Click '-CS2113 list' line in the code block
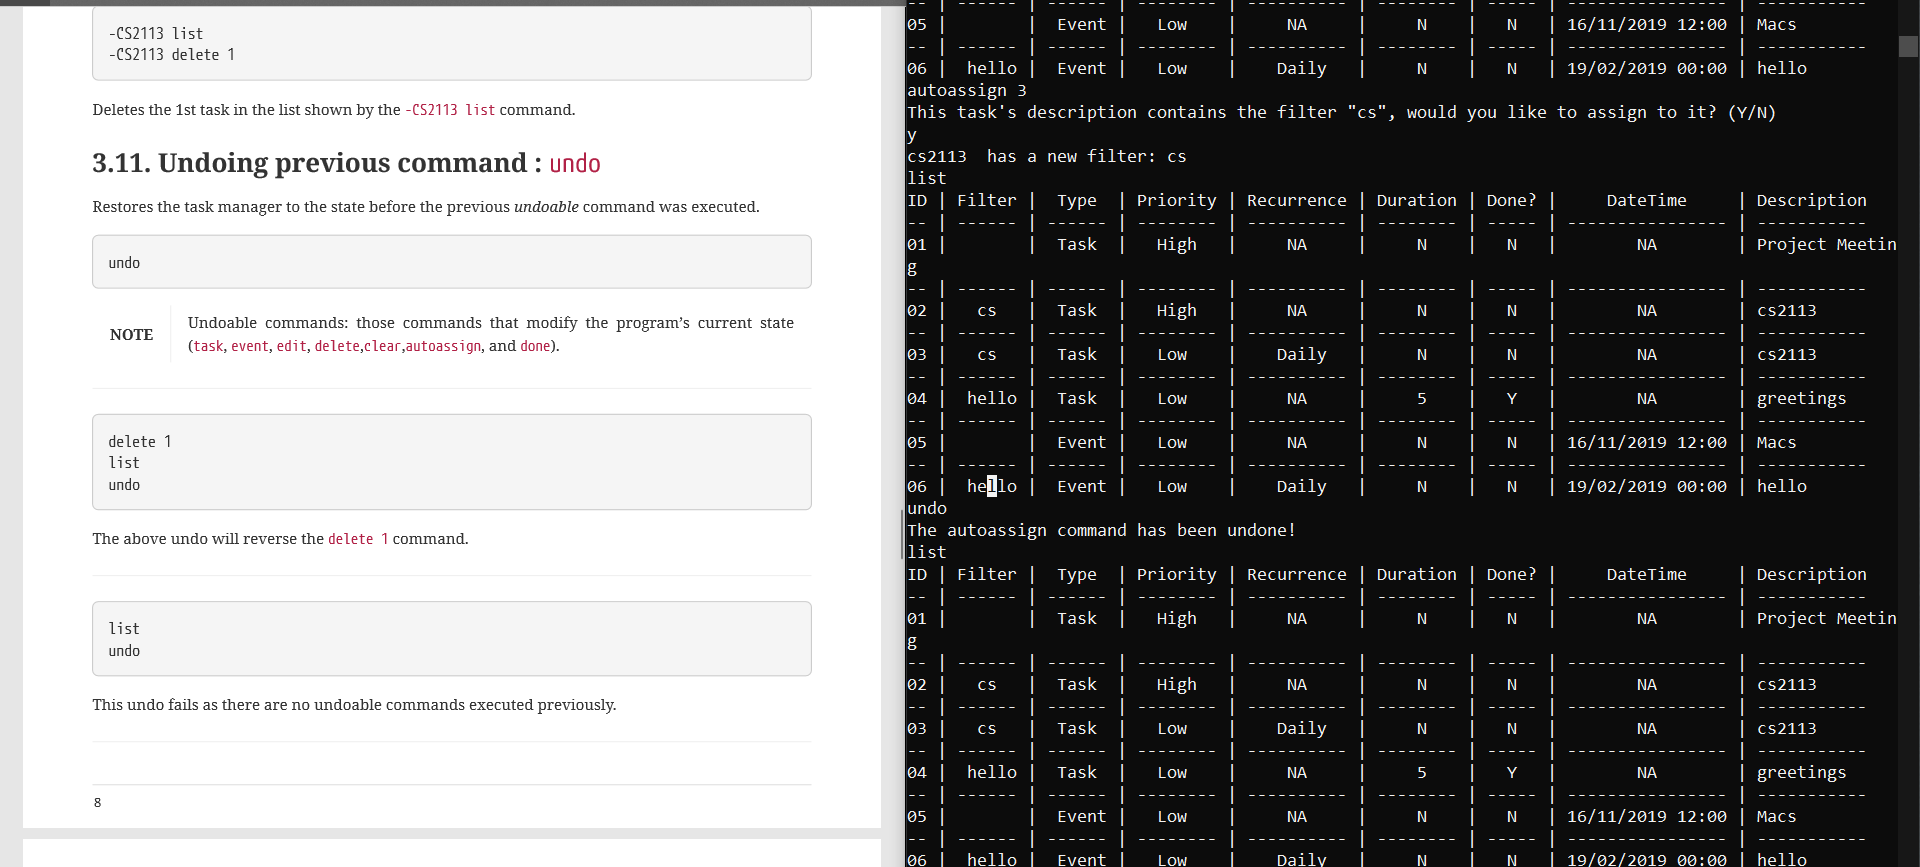The width and height of the screenshot is (1920, 867). (156, 33)
